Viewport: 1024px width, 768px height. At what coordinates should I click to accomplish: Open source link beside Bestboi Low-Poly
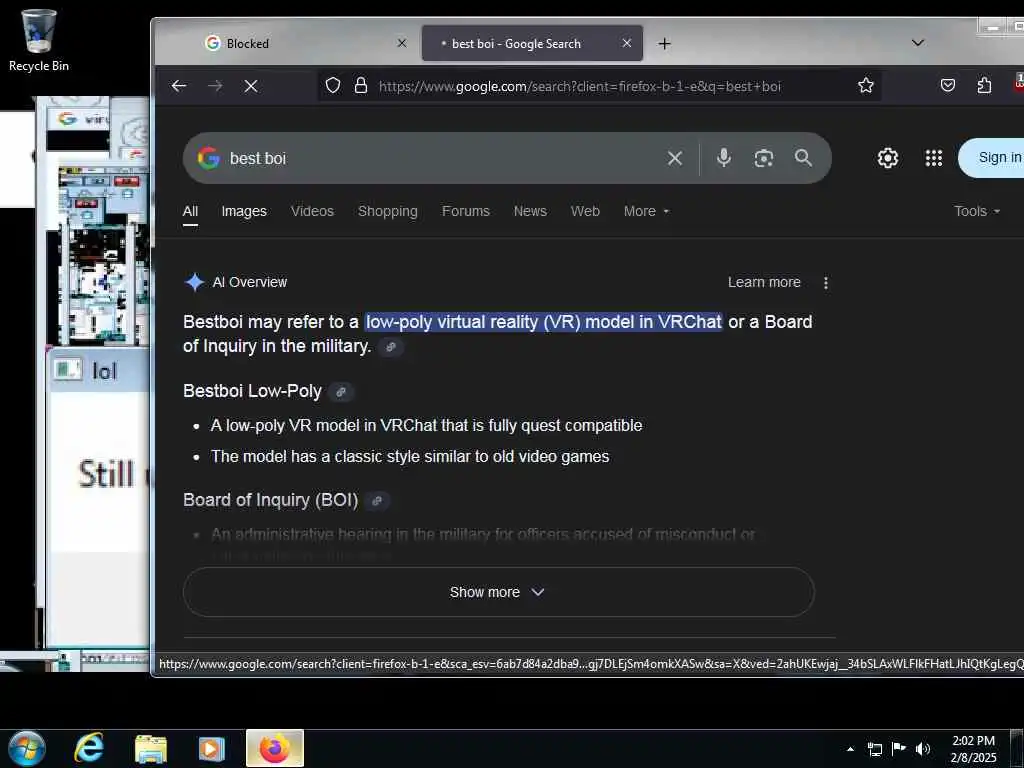coord(340,392)
